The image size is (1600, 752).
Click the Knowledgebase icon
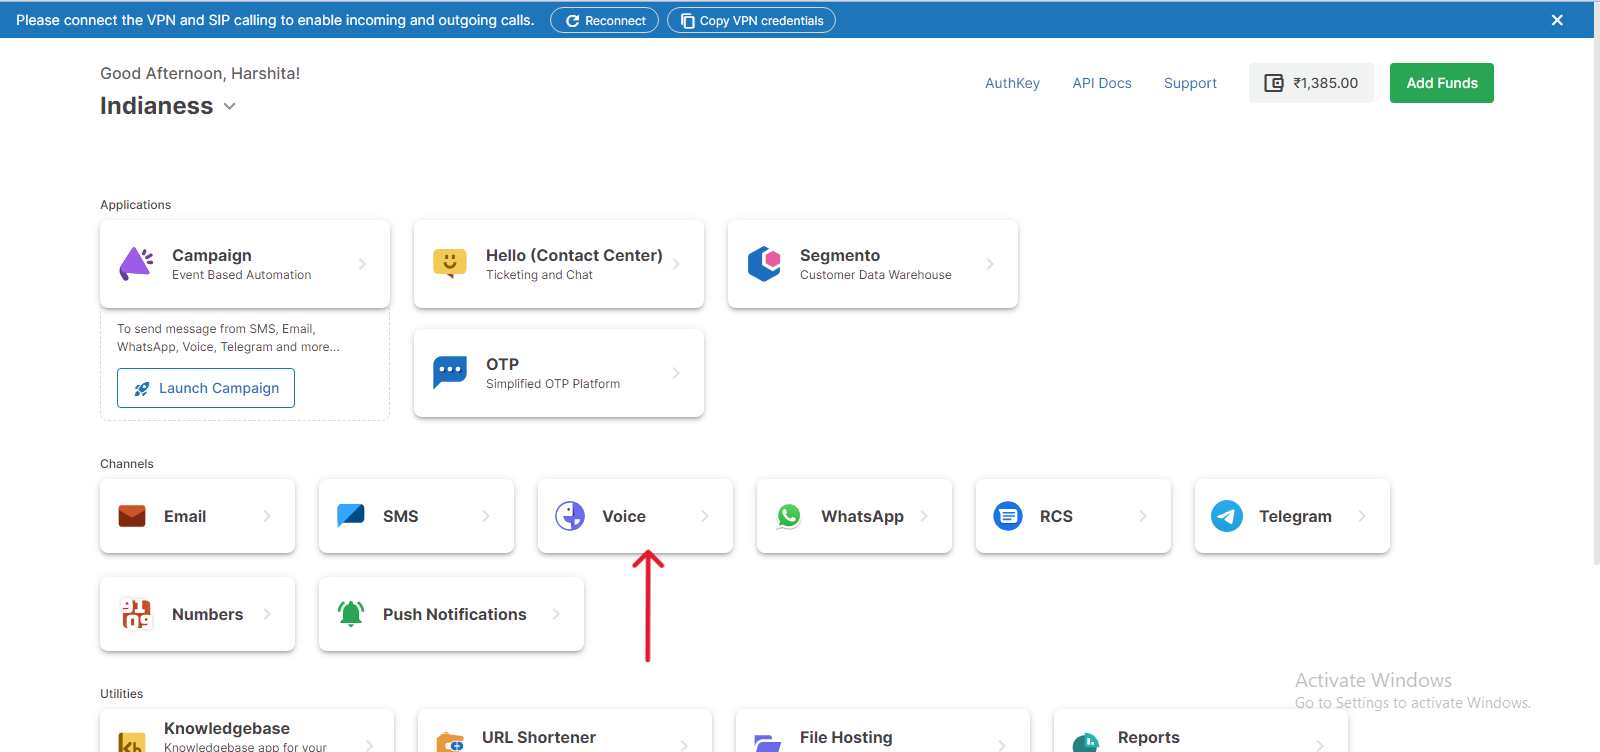tap(131, 743)
